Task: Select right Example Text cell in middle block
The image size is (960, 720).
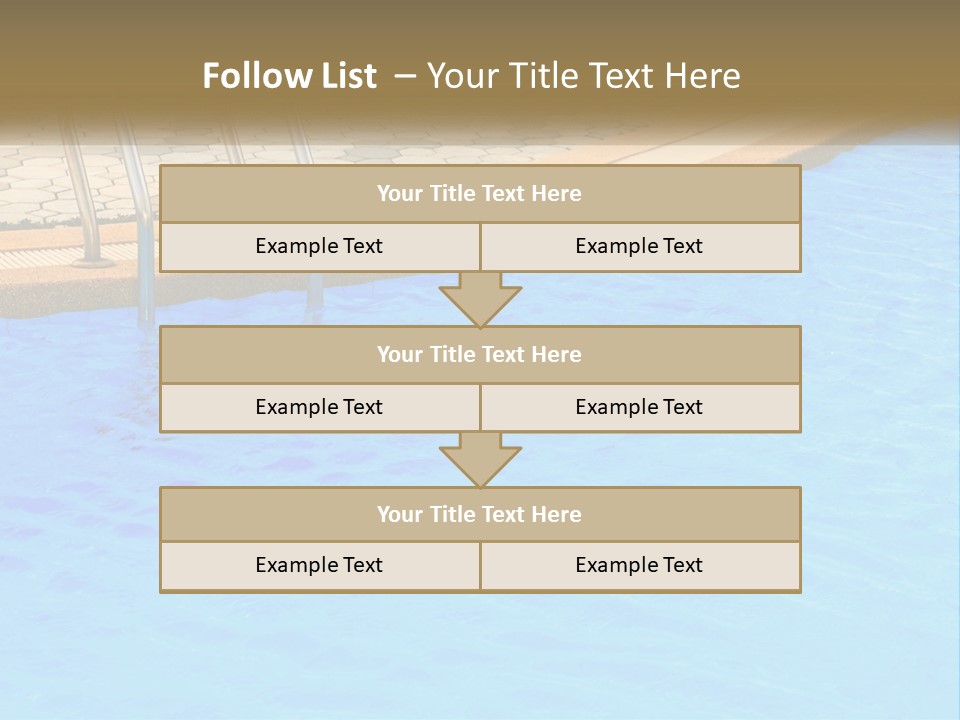Action: tap(640, 407)
